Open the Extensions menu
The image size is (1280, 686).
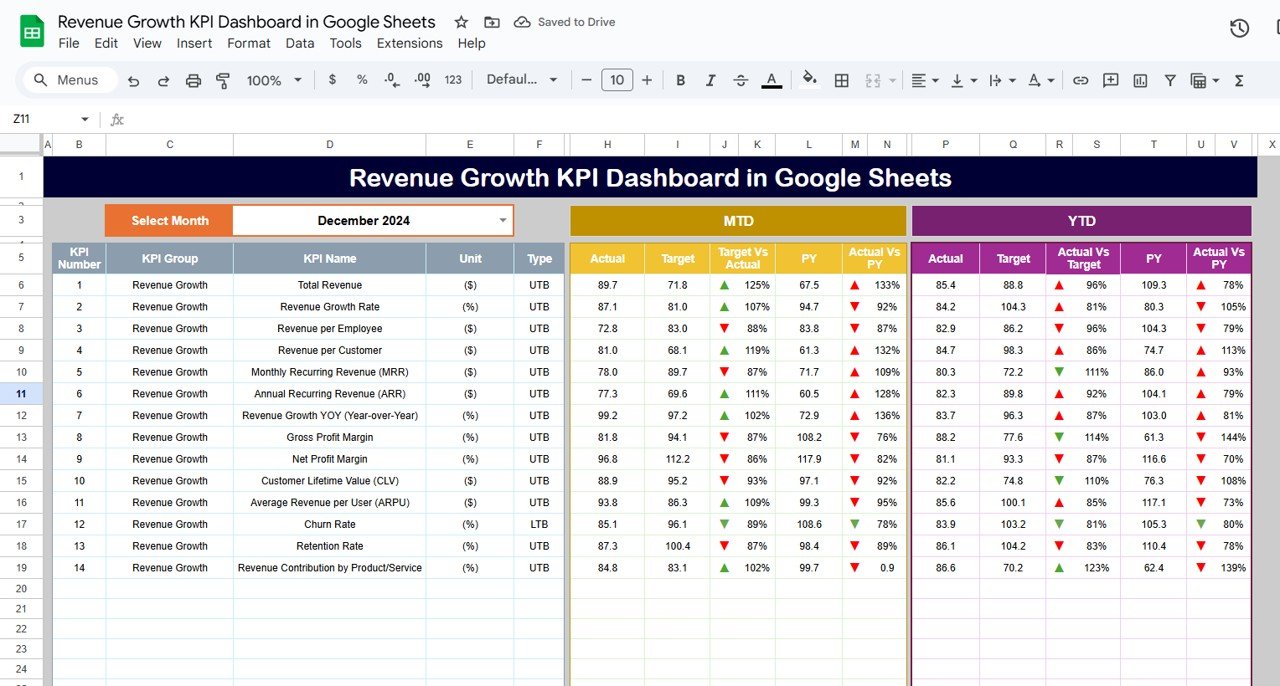click(409, 43)
